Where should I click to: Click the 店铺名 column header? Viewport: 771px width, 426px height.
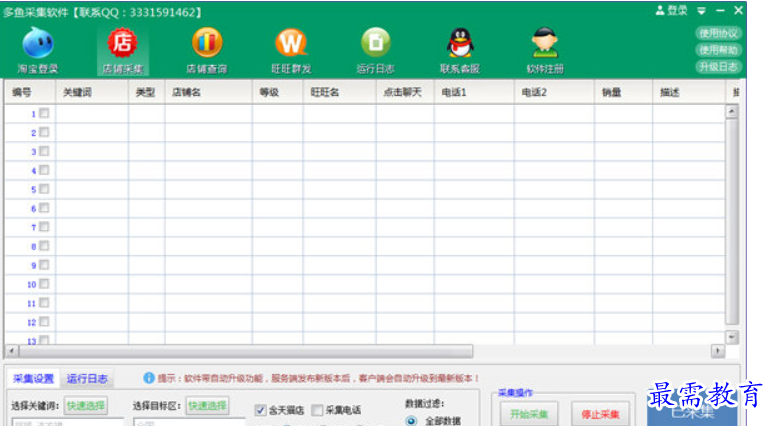coord(208,92)
